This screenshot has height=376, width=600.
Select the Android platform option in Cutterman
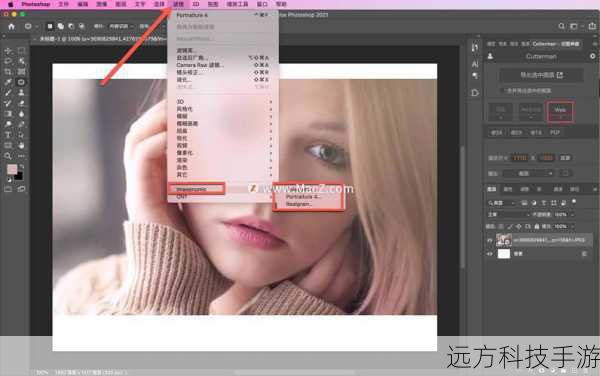click(x=531, y=112)
